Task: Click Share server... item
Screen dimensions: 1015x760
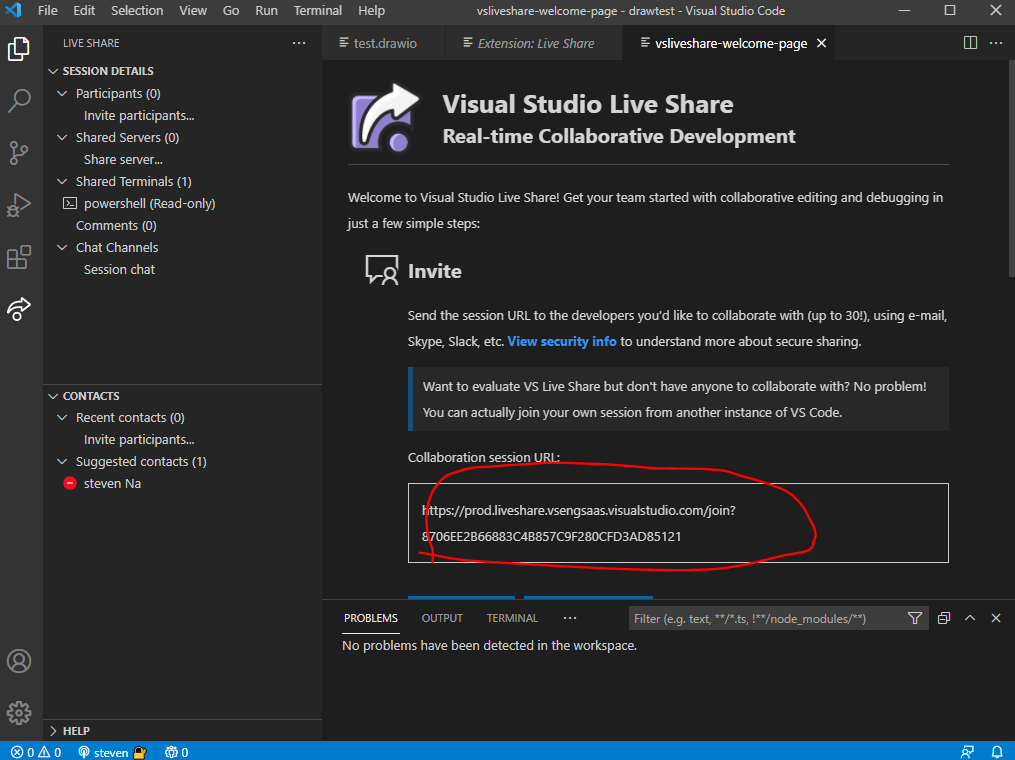Action: point(123,159)
